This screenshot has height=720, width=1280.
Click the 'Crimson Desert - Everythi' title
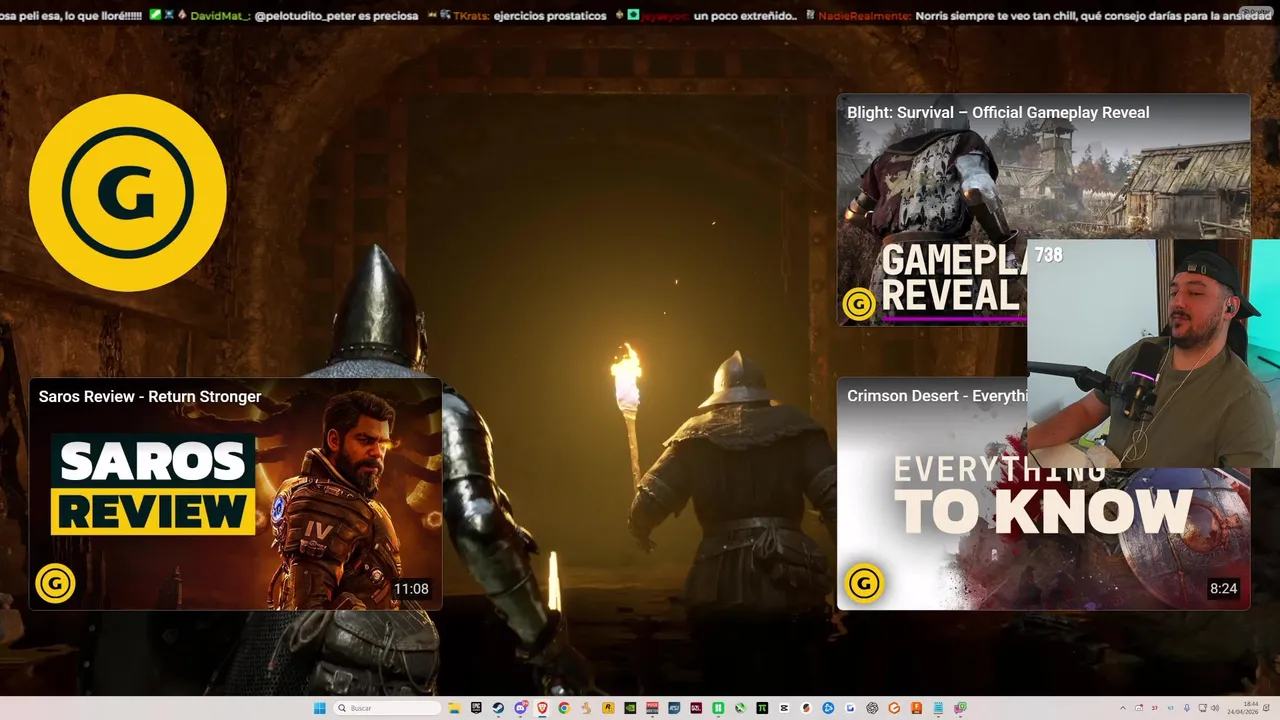937,396
